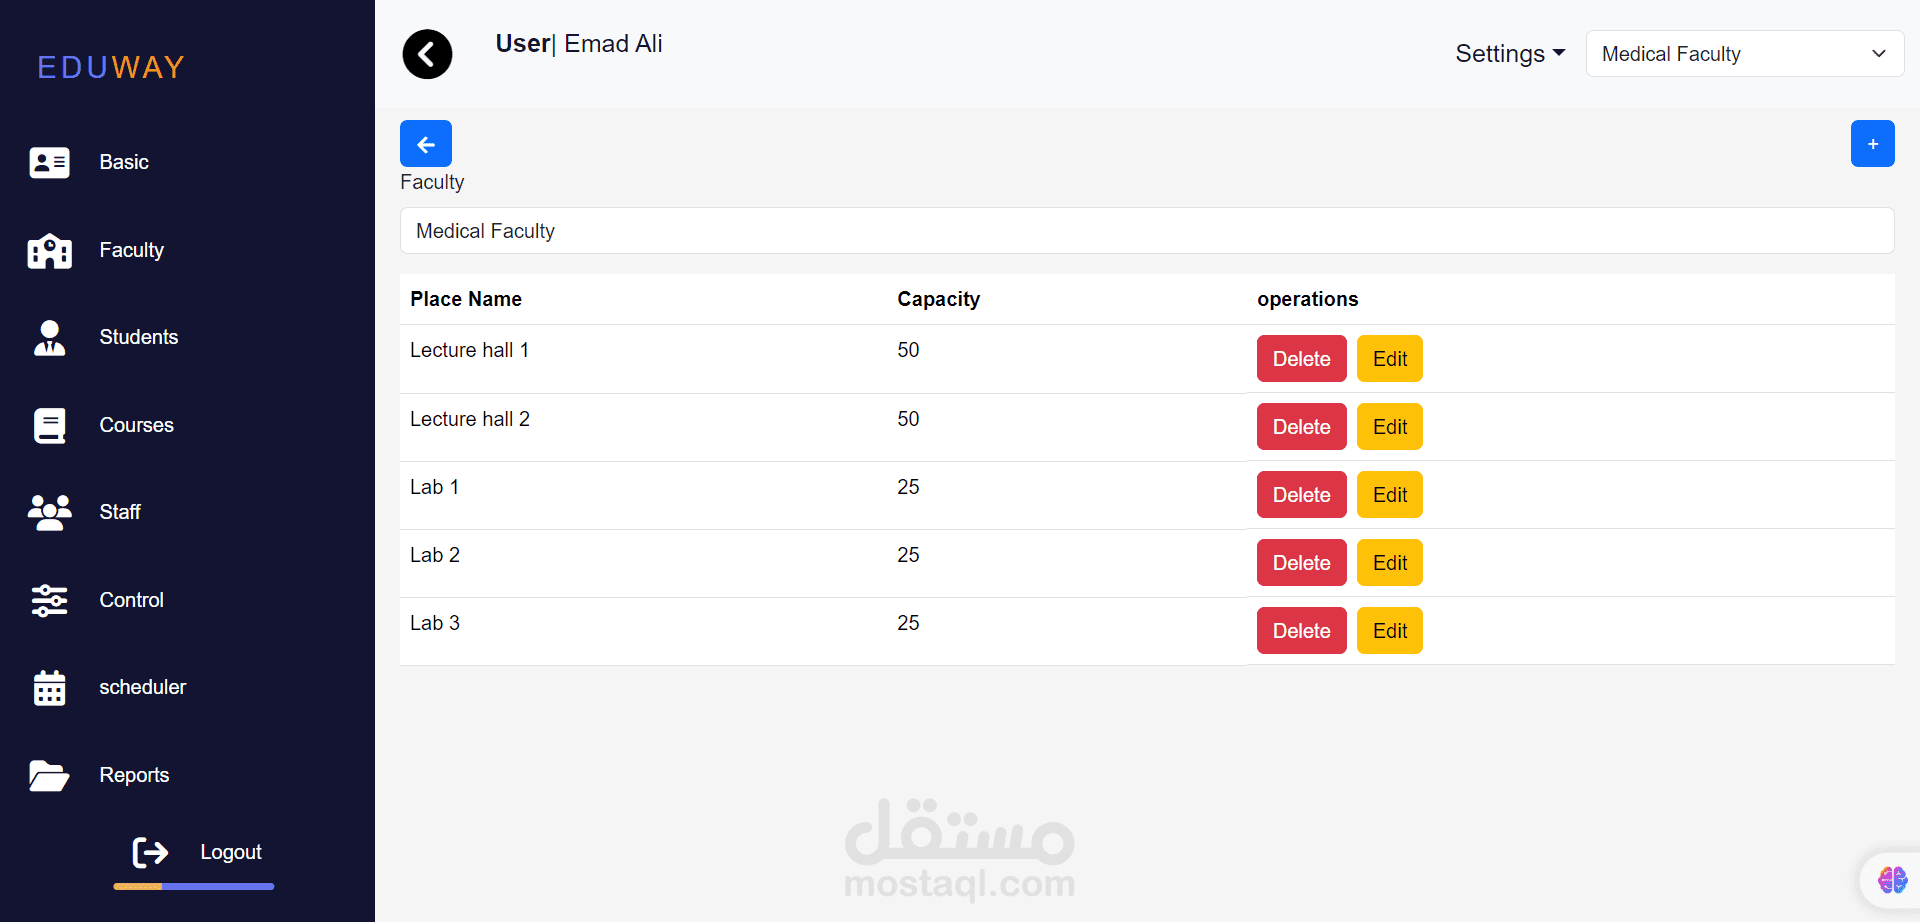Delete the Lab 1 row

[x=1301, y=495]
